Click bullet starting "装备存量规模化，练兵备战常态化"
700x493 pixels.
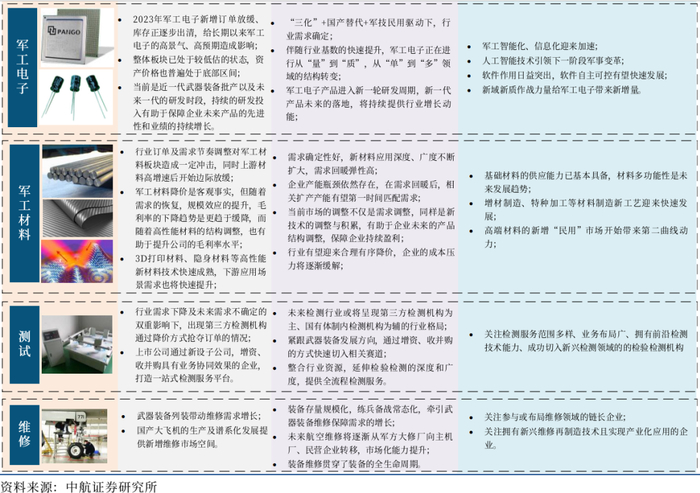(371, 415)
